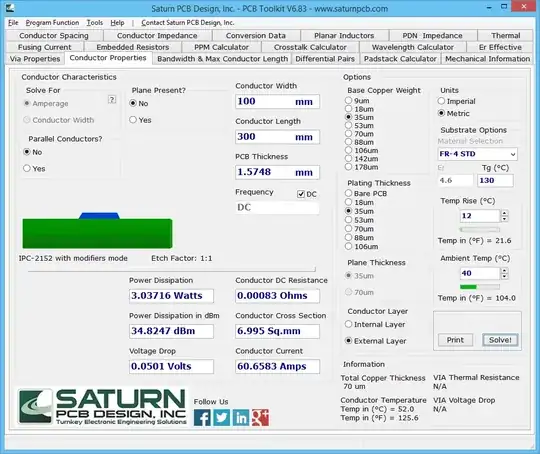This screenshot has height=454, width=540.
Task: Click the Cross Section 6.995 Sq.mm value
Action: pyautogui.click(x=277, y=331)
